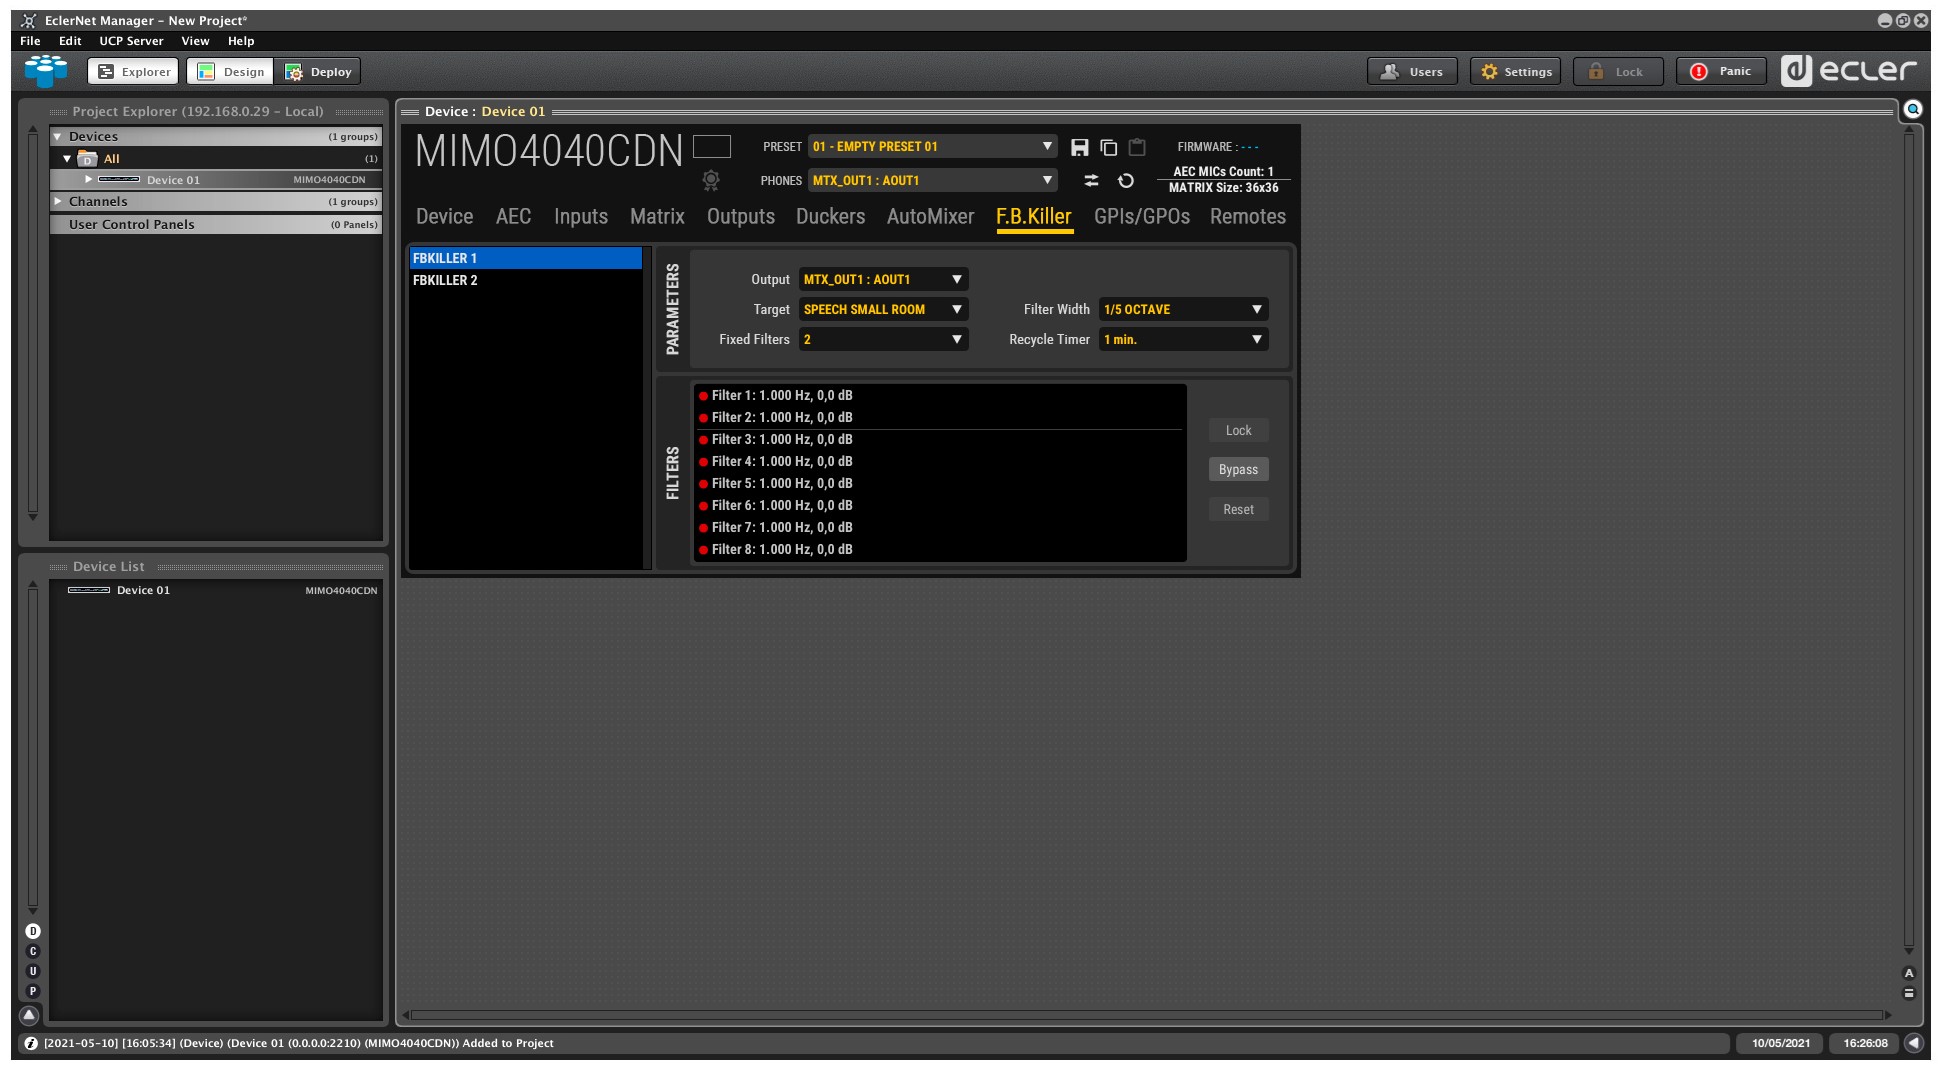This screenshot has height=1067, width=1938.
Task: Open the Users dialog
Action: tap(1412, 72)
